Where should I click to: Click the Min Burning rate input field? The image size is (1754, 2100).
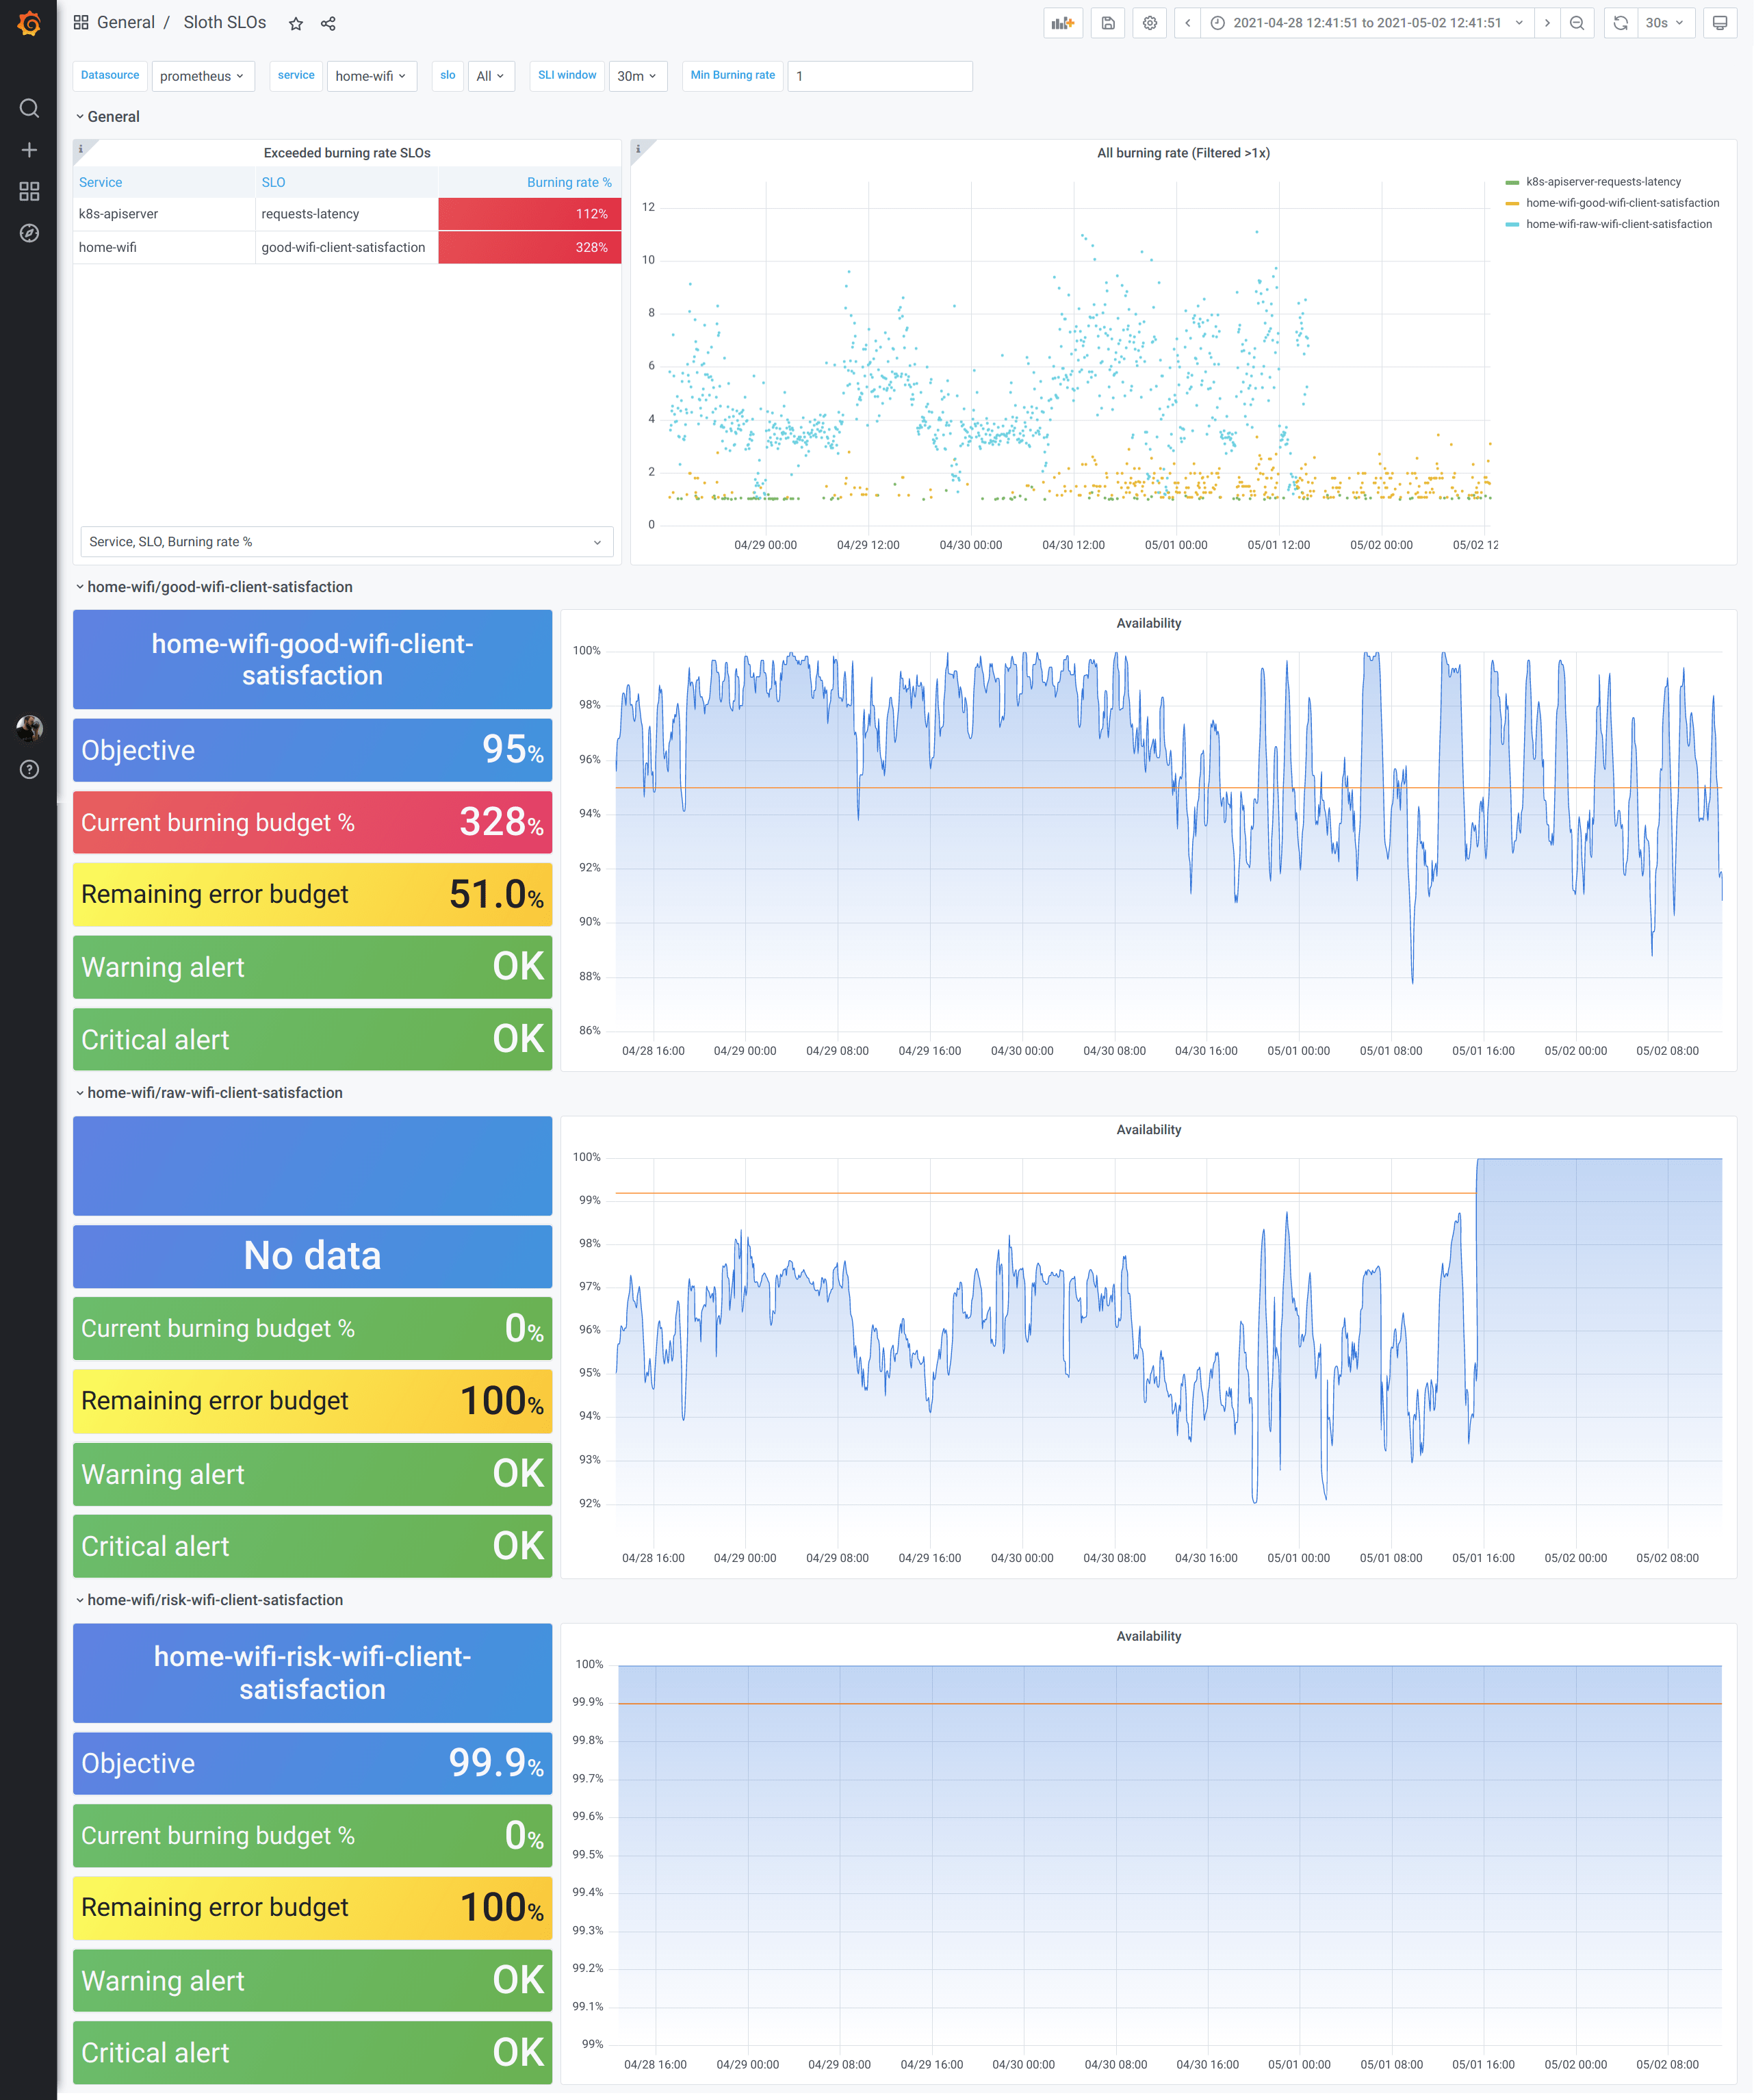click(879, 76)
